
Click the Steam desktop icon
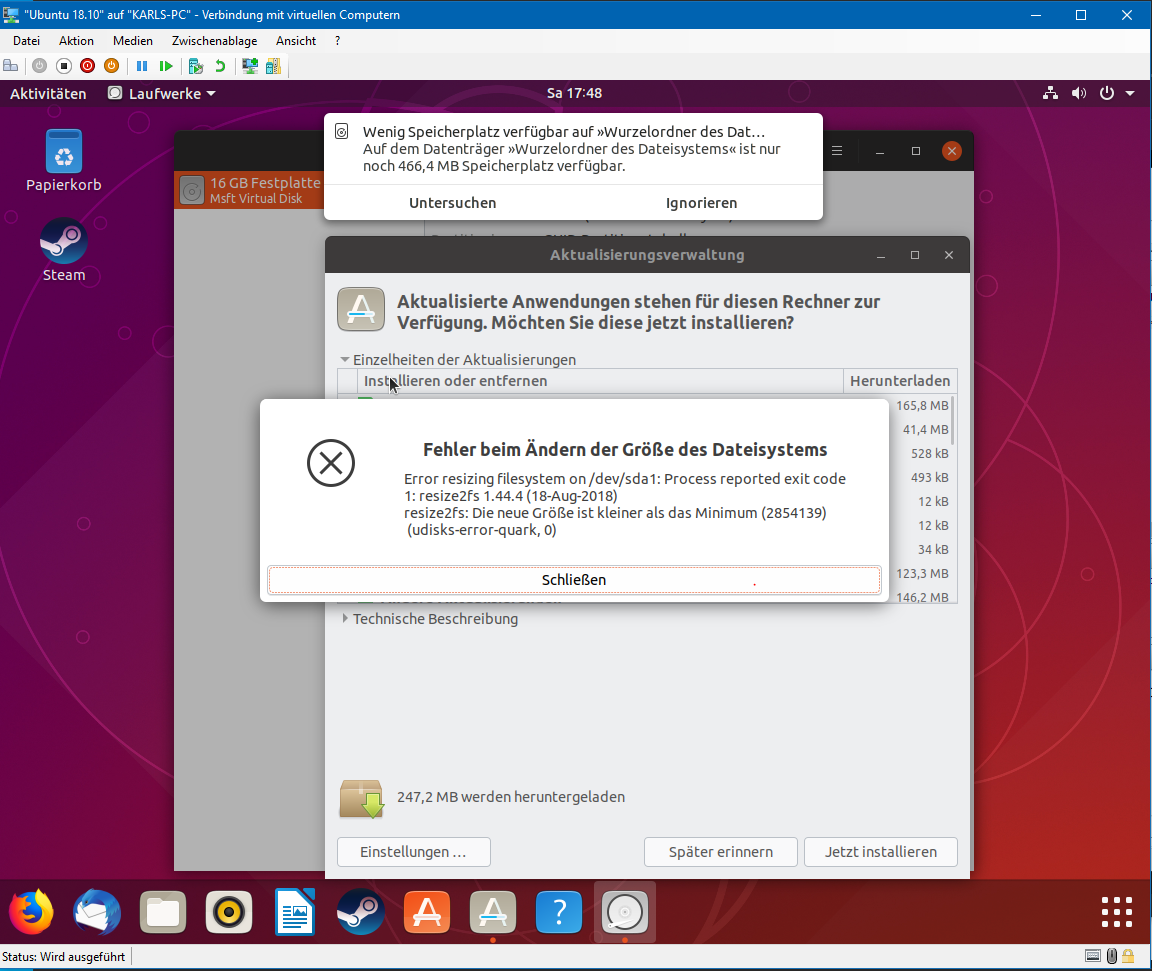click(64, 250)
